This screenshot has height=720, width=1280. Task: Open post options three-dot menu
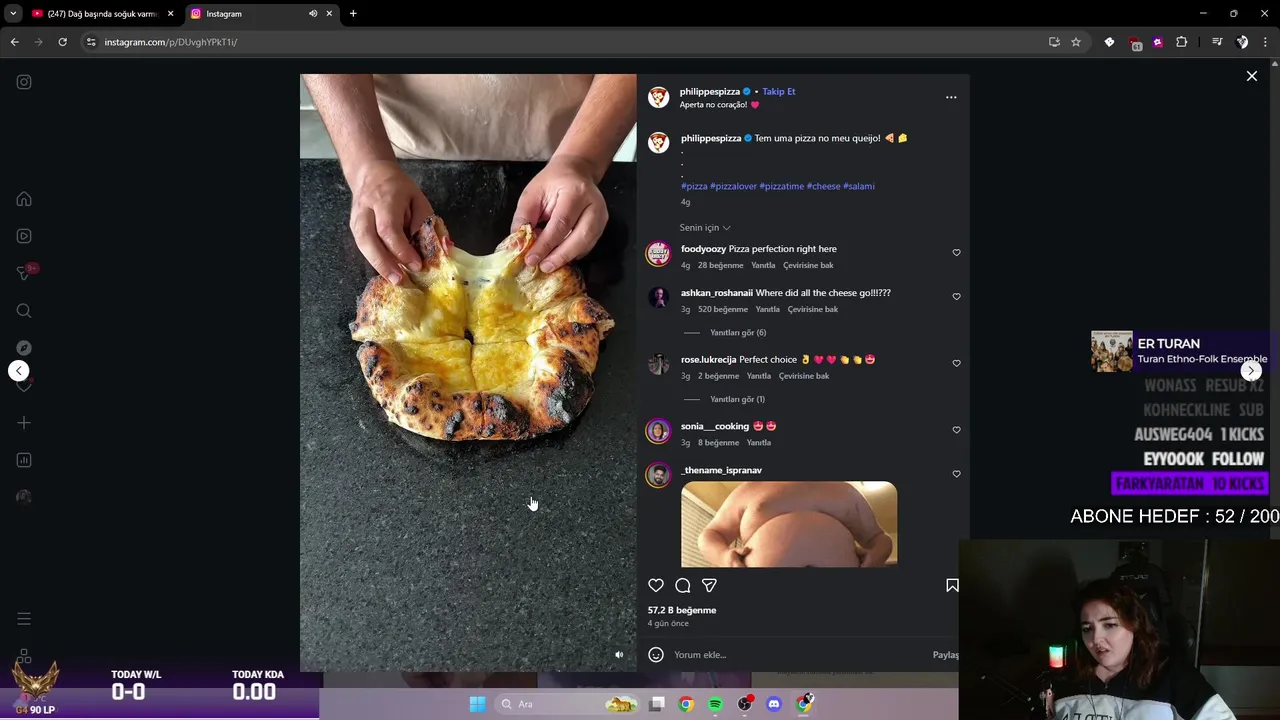pos(951,97)
